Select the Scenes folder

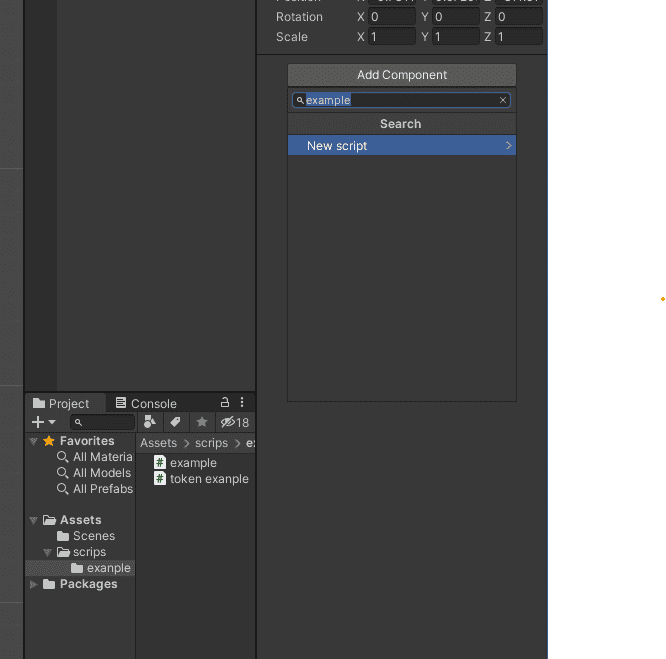coord(94,536)
